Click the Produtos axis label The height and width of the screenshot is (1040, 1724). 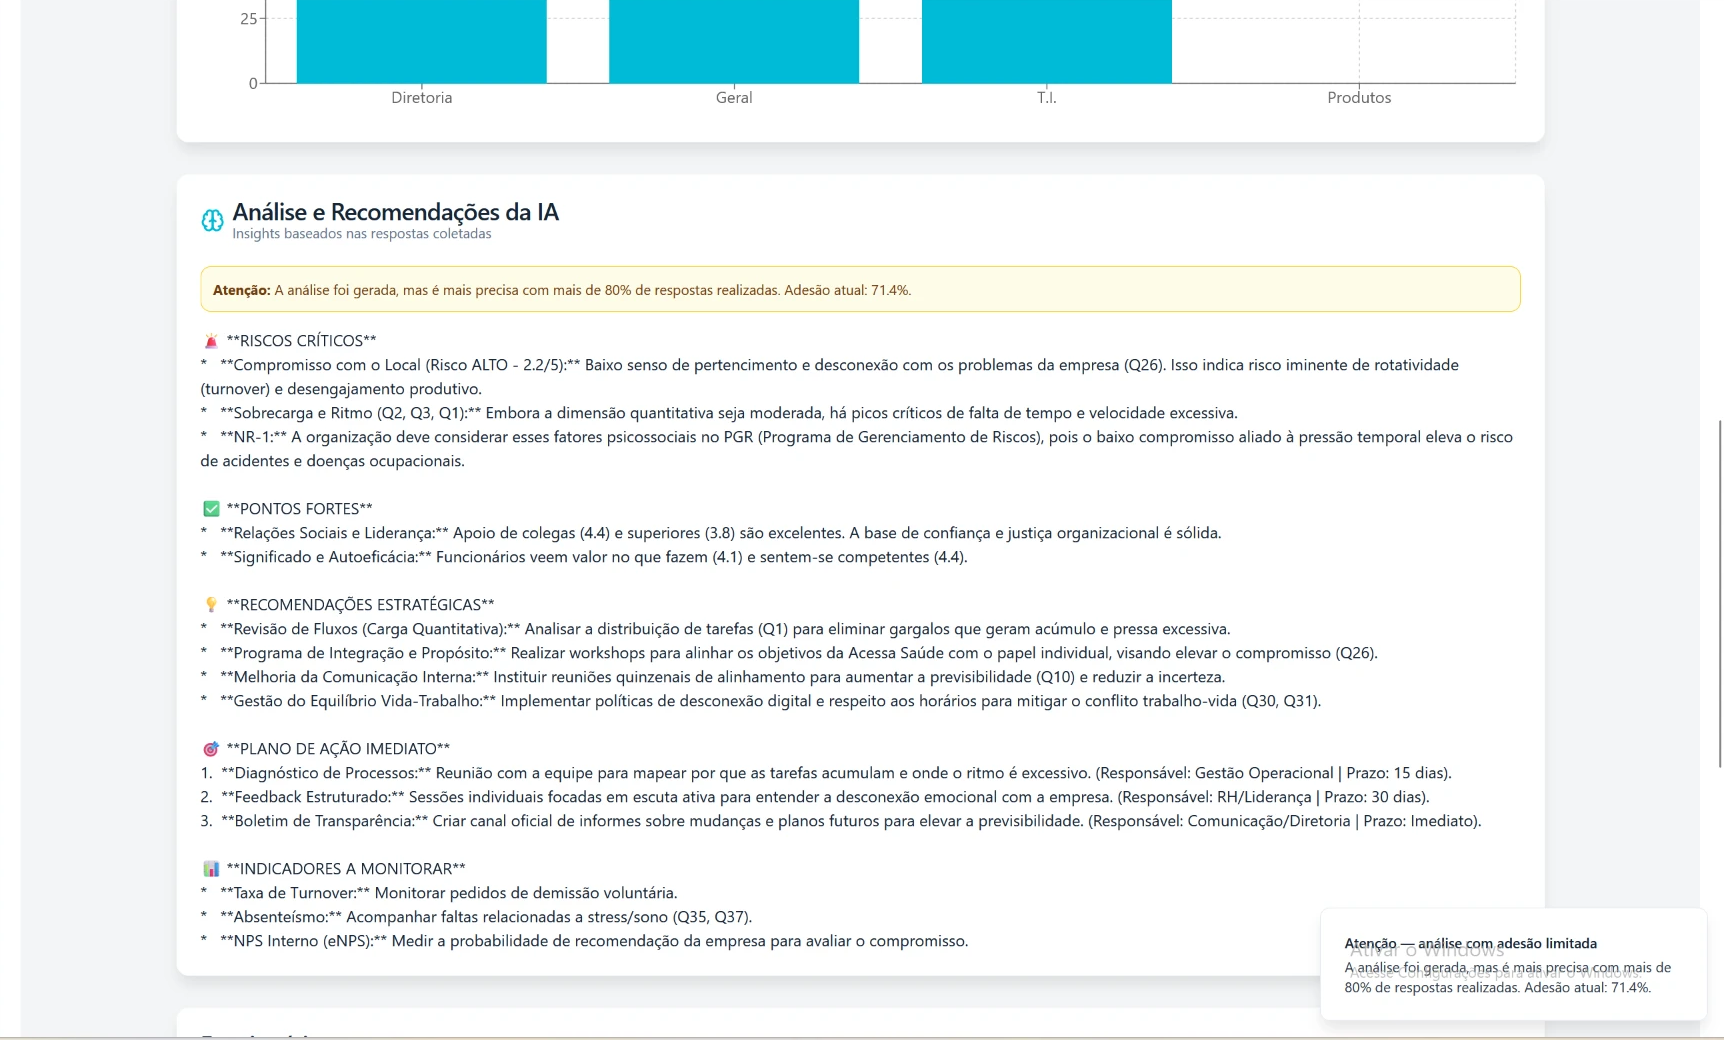pyautogui.click(x=1359, y=98)
